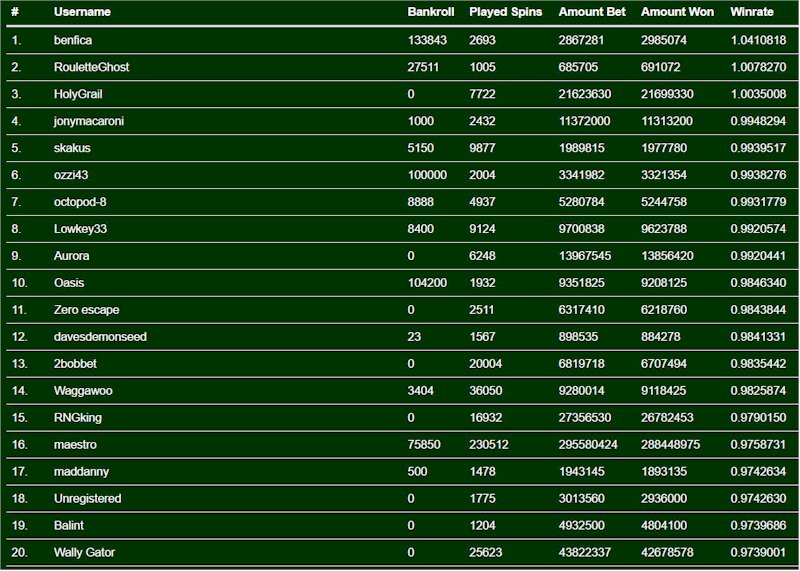Click HolyGrail's amount won 21699330

(x=667, y=94)
